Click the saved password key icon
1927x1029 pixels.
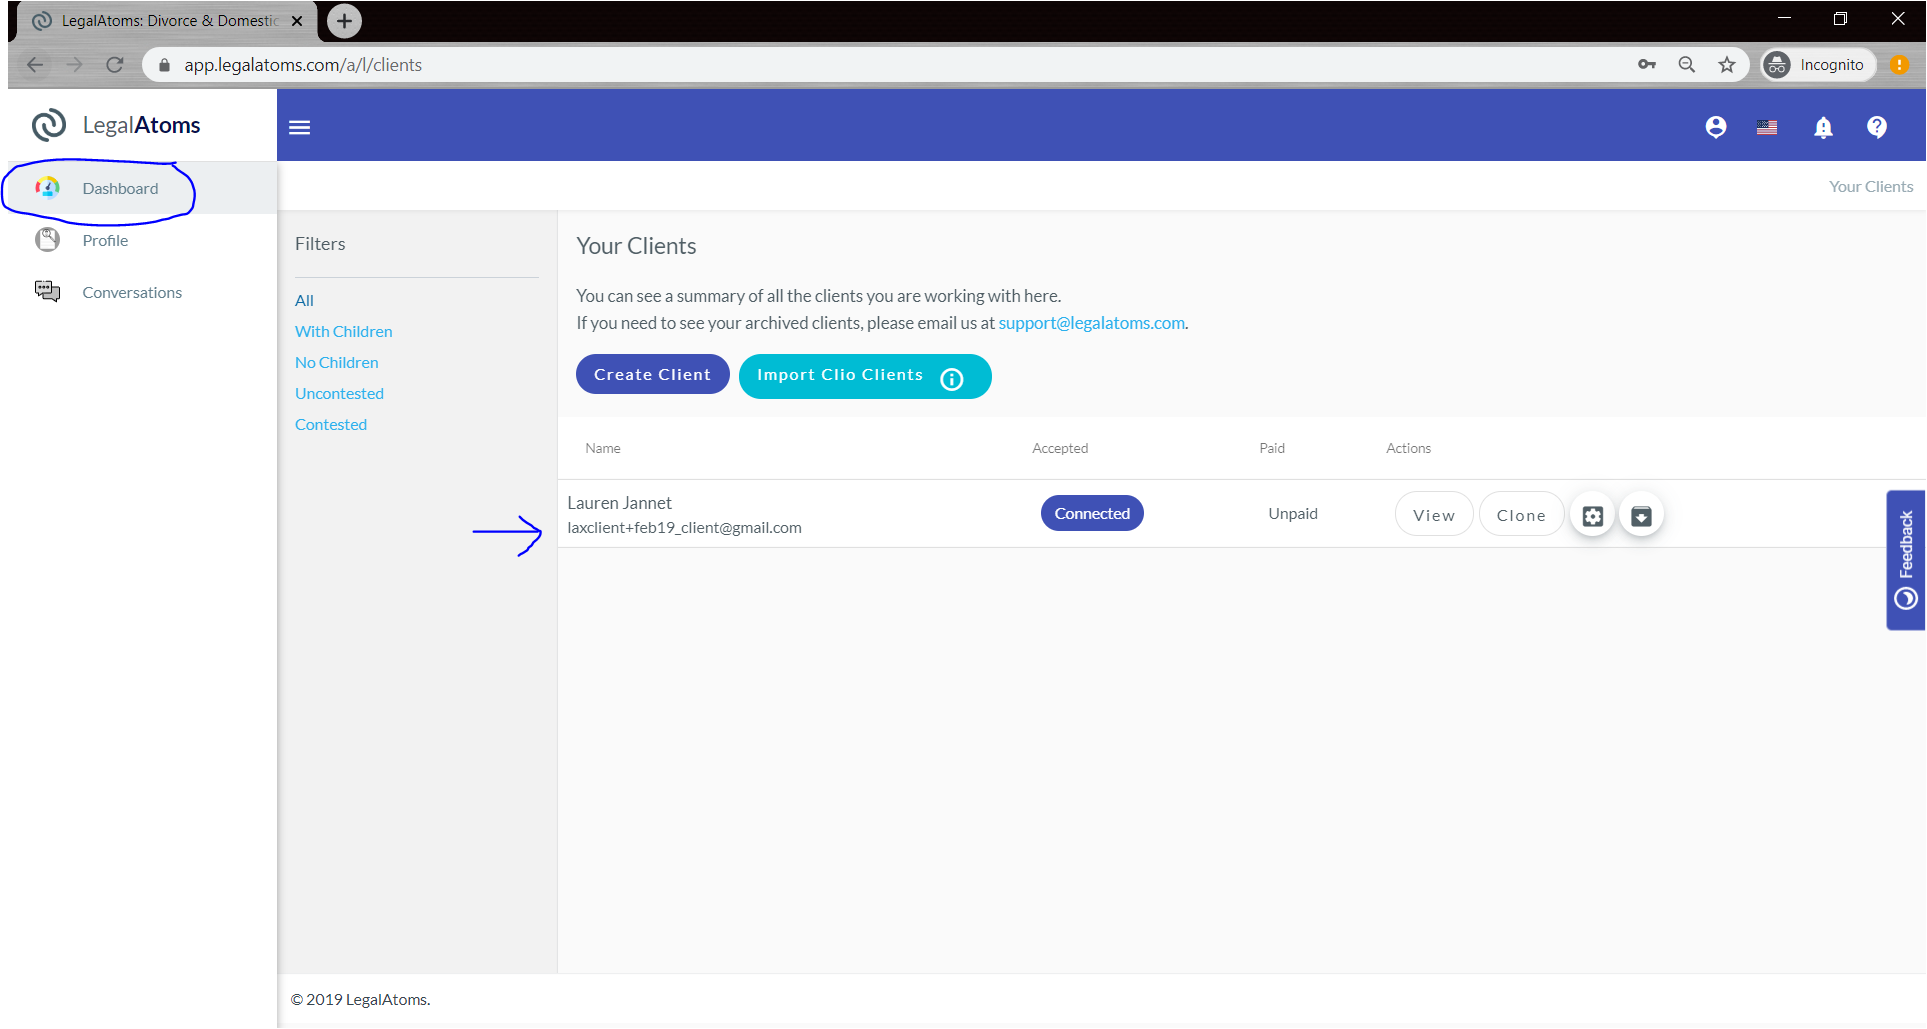pos(1646,65)
